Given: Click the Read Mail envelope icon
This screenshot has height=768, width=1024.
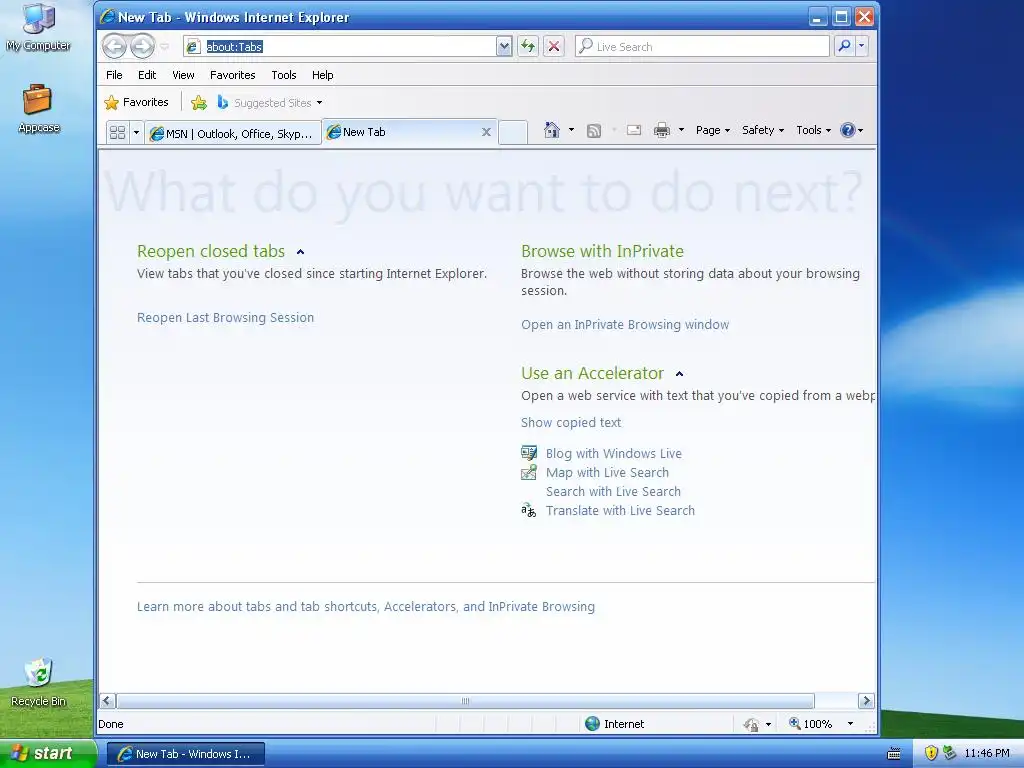Looking at the screenshot, I should click(633, 130).
